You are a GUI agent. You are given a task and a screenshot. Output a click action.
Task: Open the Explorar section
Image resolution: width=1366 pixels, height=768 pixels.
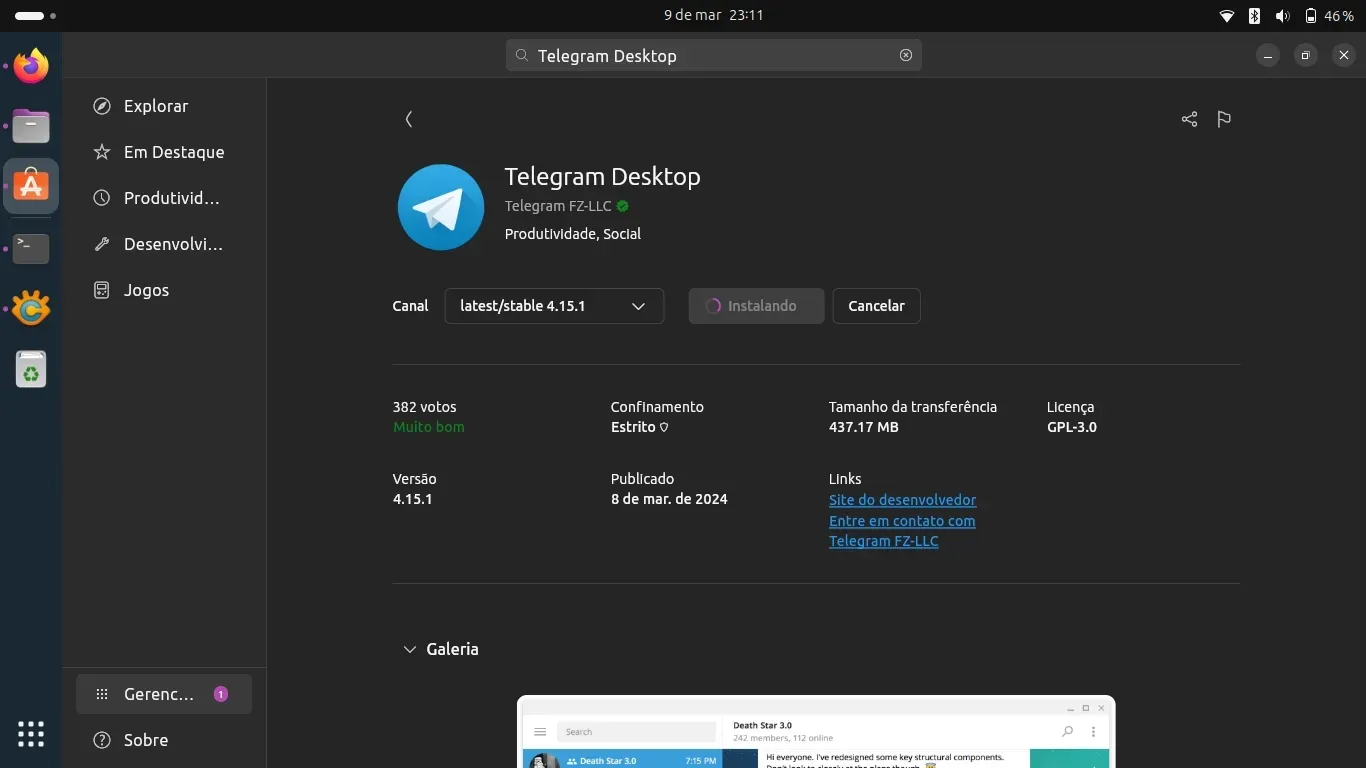pos(156,106)
